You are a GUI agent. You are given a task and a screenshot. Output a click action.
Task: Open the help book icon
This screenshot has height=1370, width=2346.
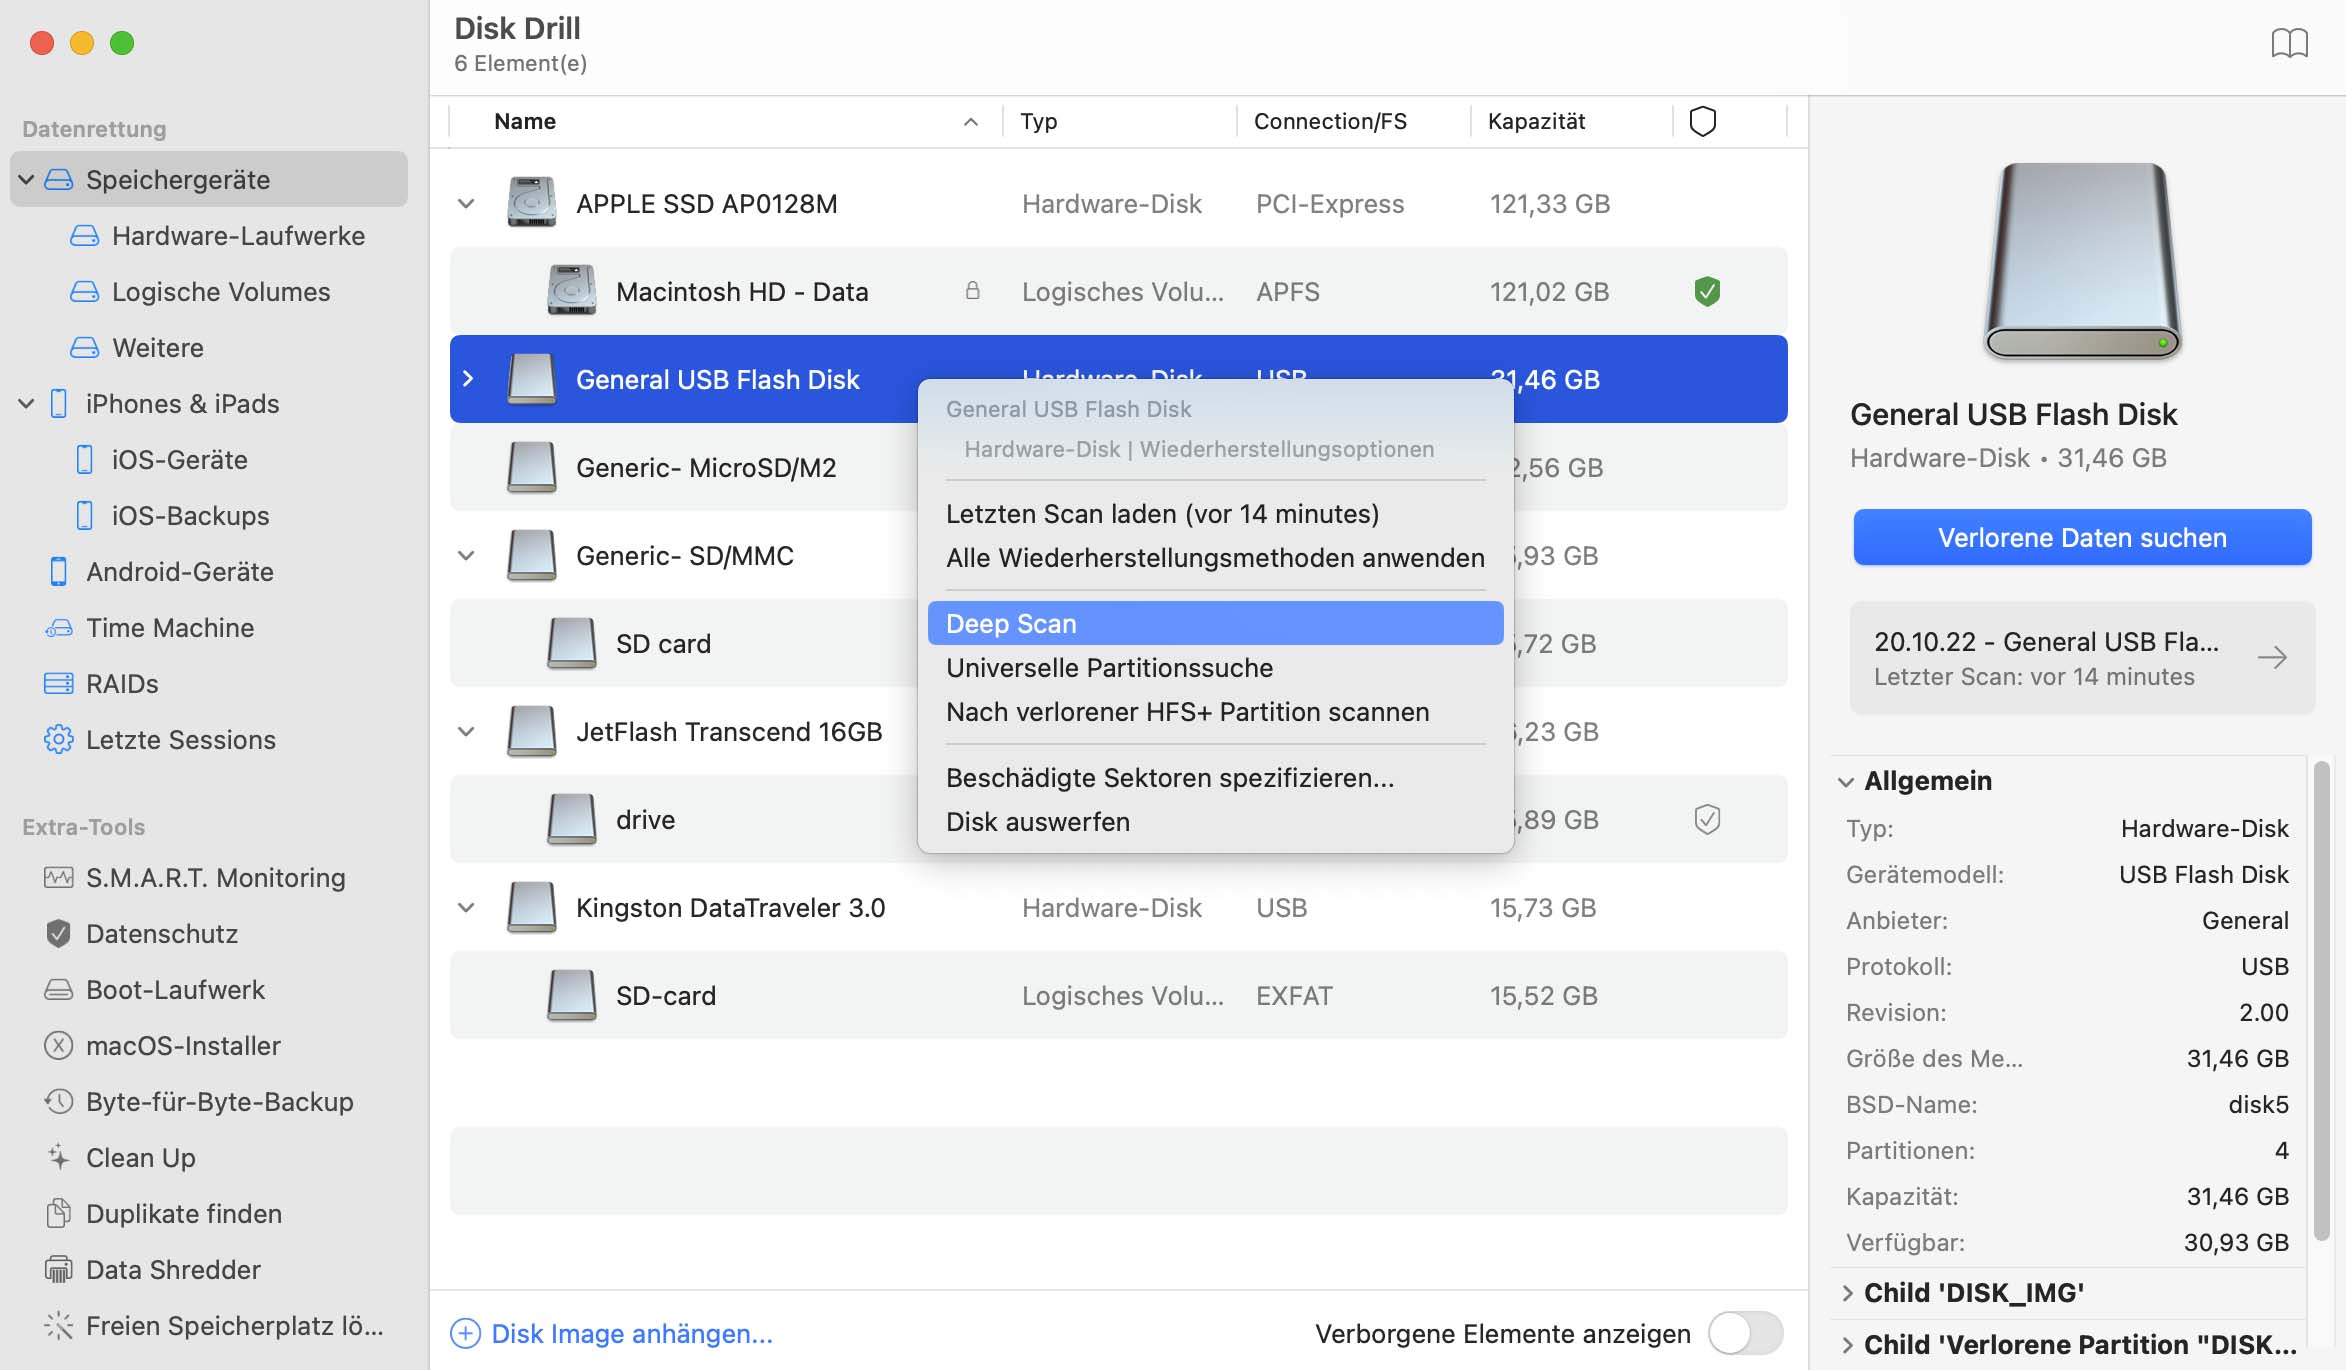(x=2289, y=44)
